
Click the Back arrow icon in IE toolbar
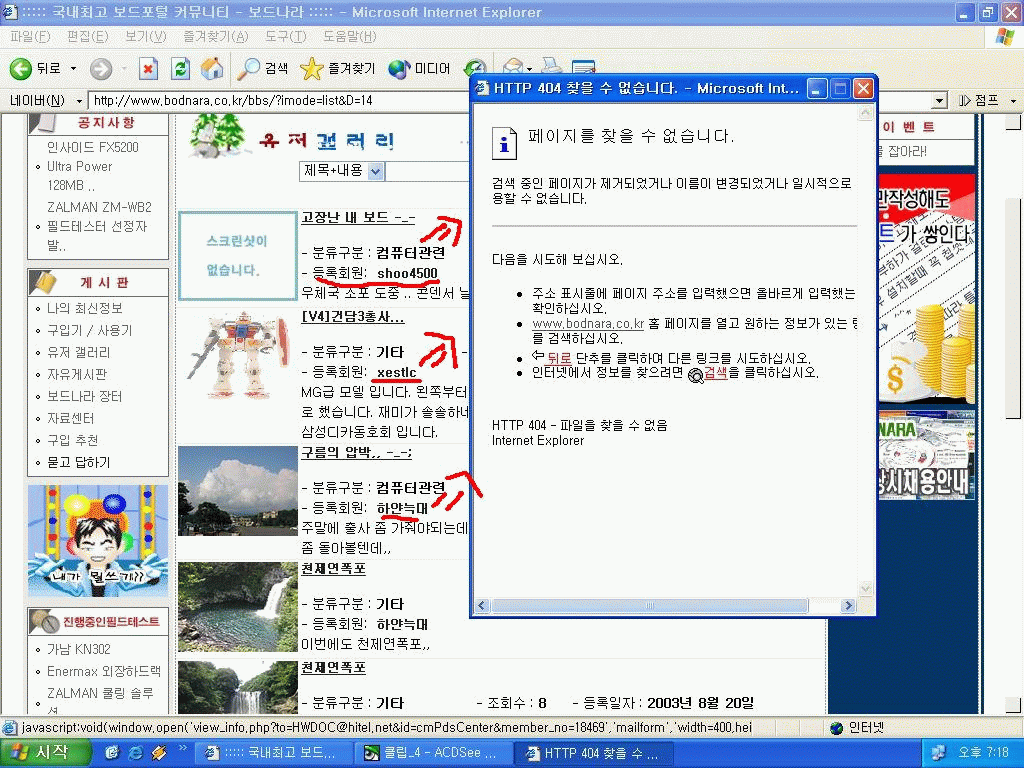click(x=20, y=68)
